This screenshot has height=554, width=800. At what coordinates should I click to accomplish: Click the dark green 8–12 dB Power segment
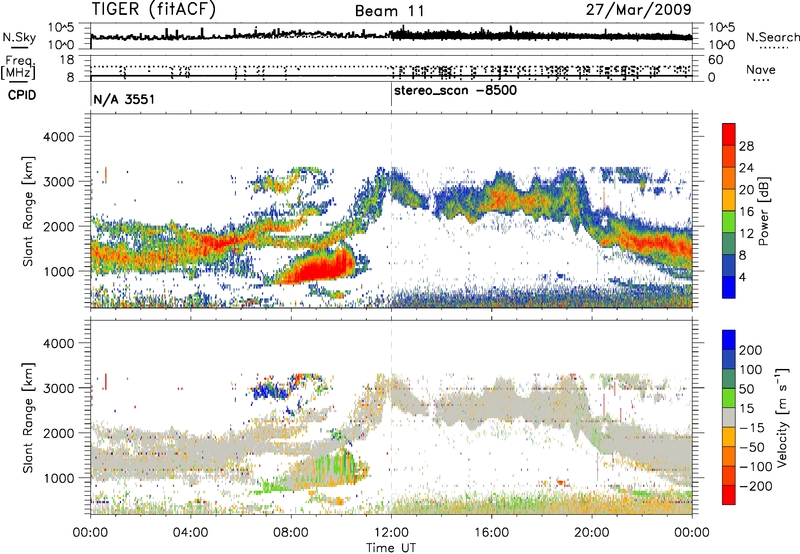coord(729,244)
